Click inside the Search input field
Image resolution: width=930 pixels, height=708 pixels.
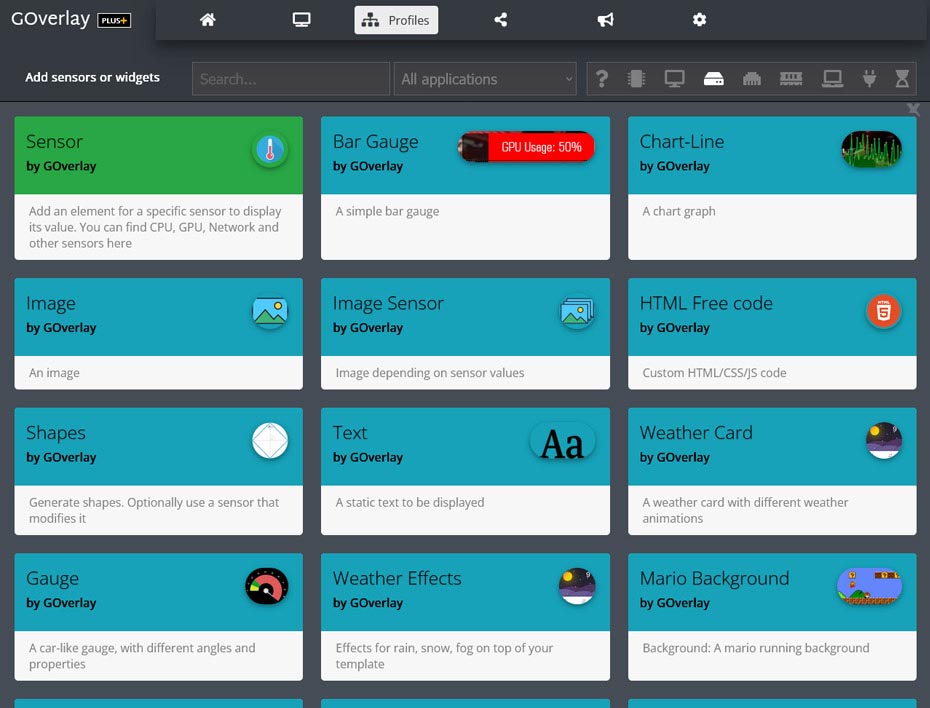click(x=291, y=79)
